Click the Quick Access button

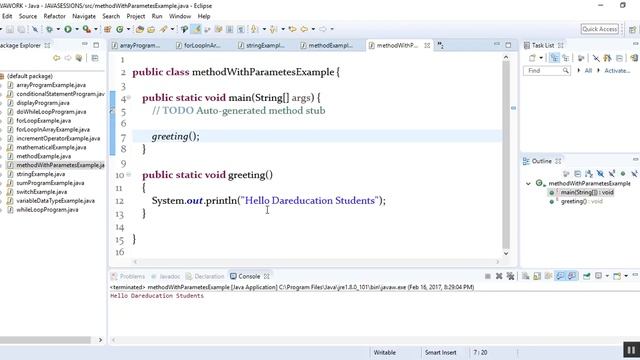(600, 29)
